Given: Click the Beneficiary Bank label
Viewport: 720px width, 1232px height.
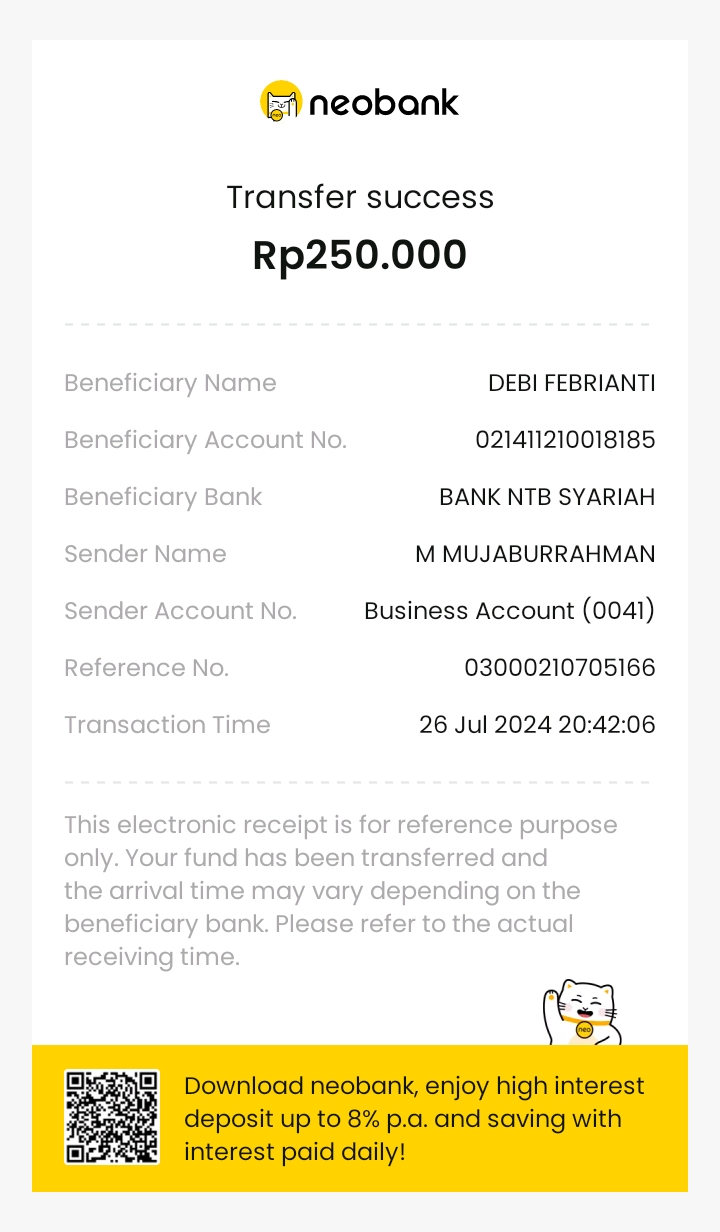Looking at the screenshot, I should [x=163, y=497].
